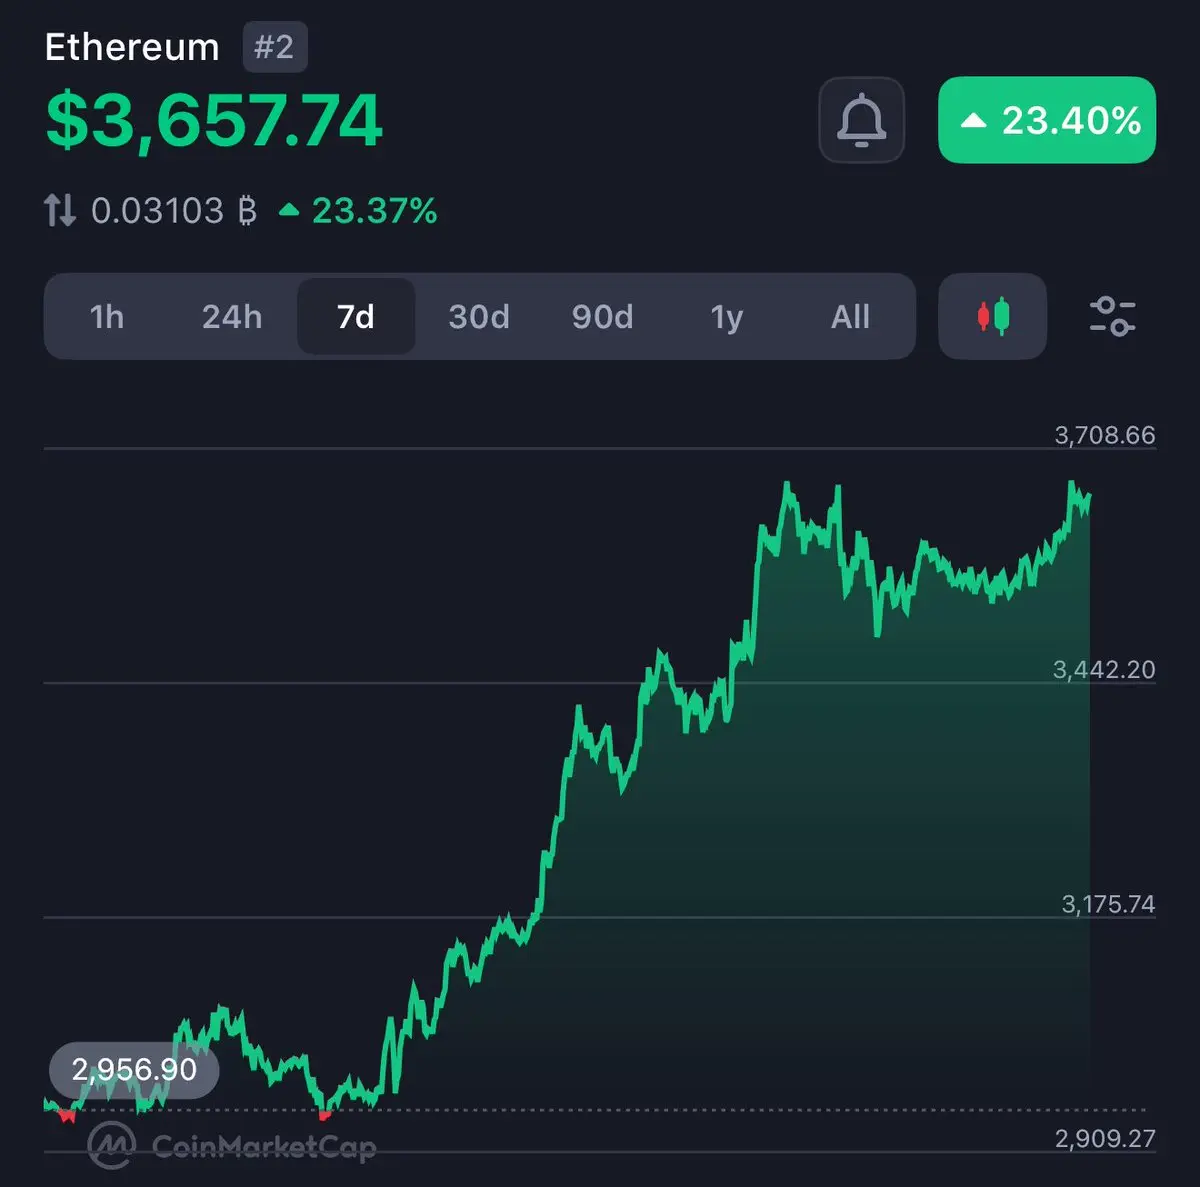Viewport: 1200px width, 1187px height.
Task: Switch chart range to 90d
Action: 602,317
